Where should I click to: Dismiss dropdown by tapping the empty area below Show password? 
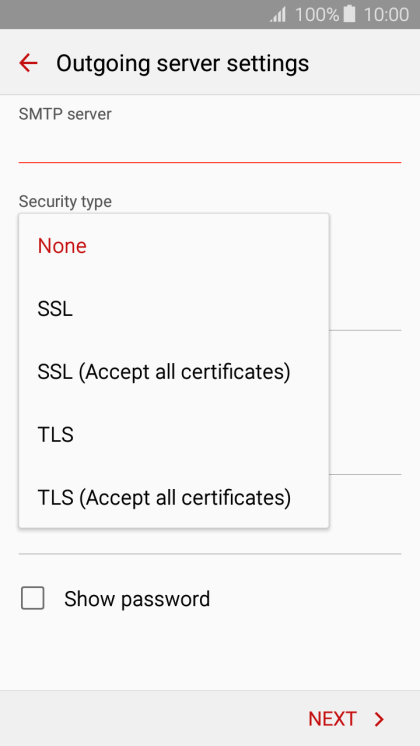pyautogui.click(x=210, y=654)
